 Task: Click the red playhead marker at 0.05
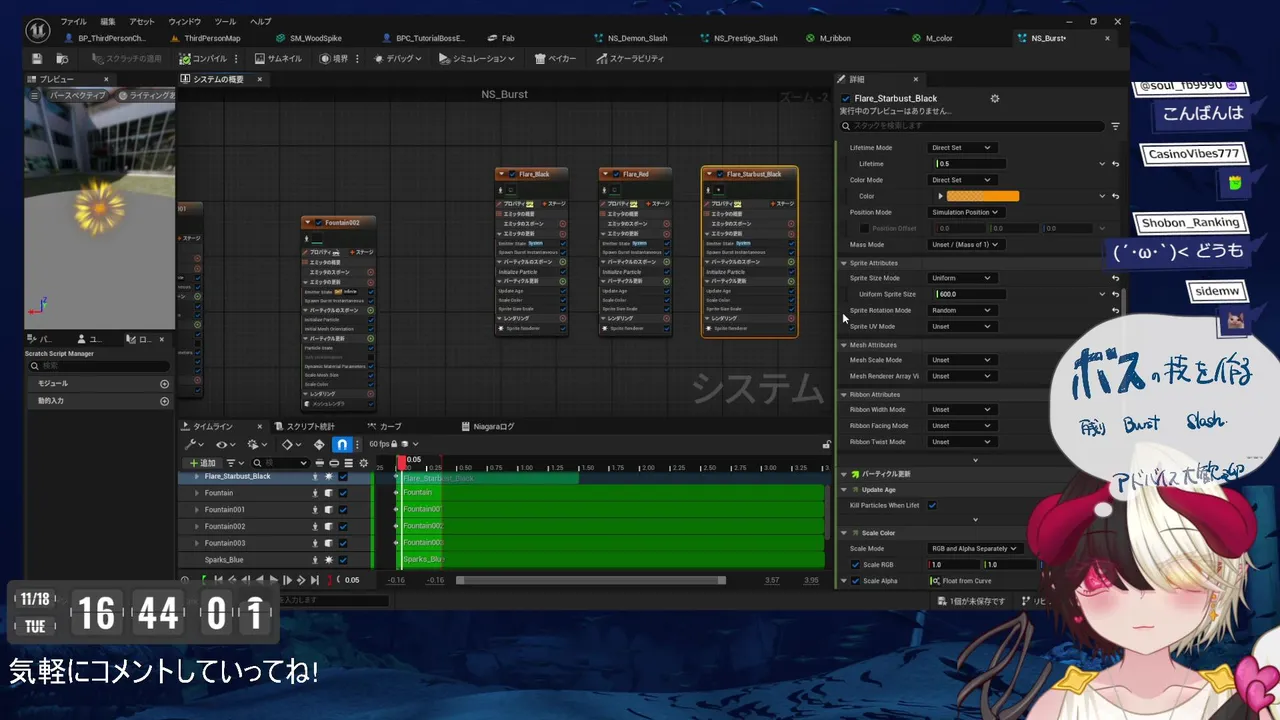pyautogui.click(x=402, y=461)
